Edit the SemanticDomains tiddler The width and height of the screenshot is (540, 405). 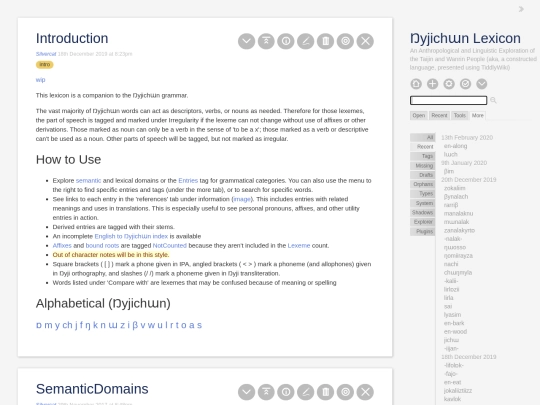[306, 392]
